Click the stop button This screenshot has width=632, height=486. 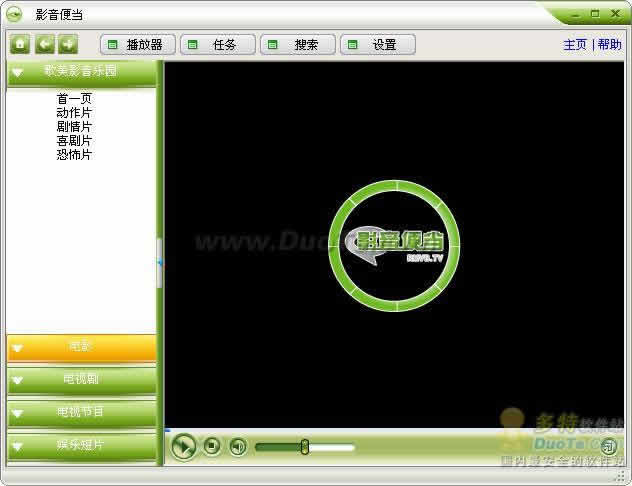(x=212, y=446)
